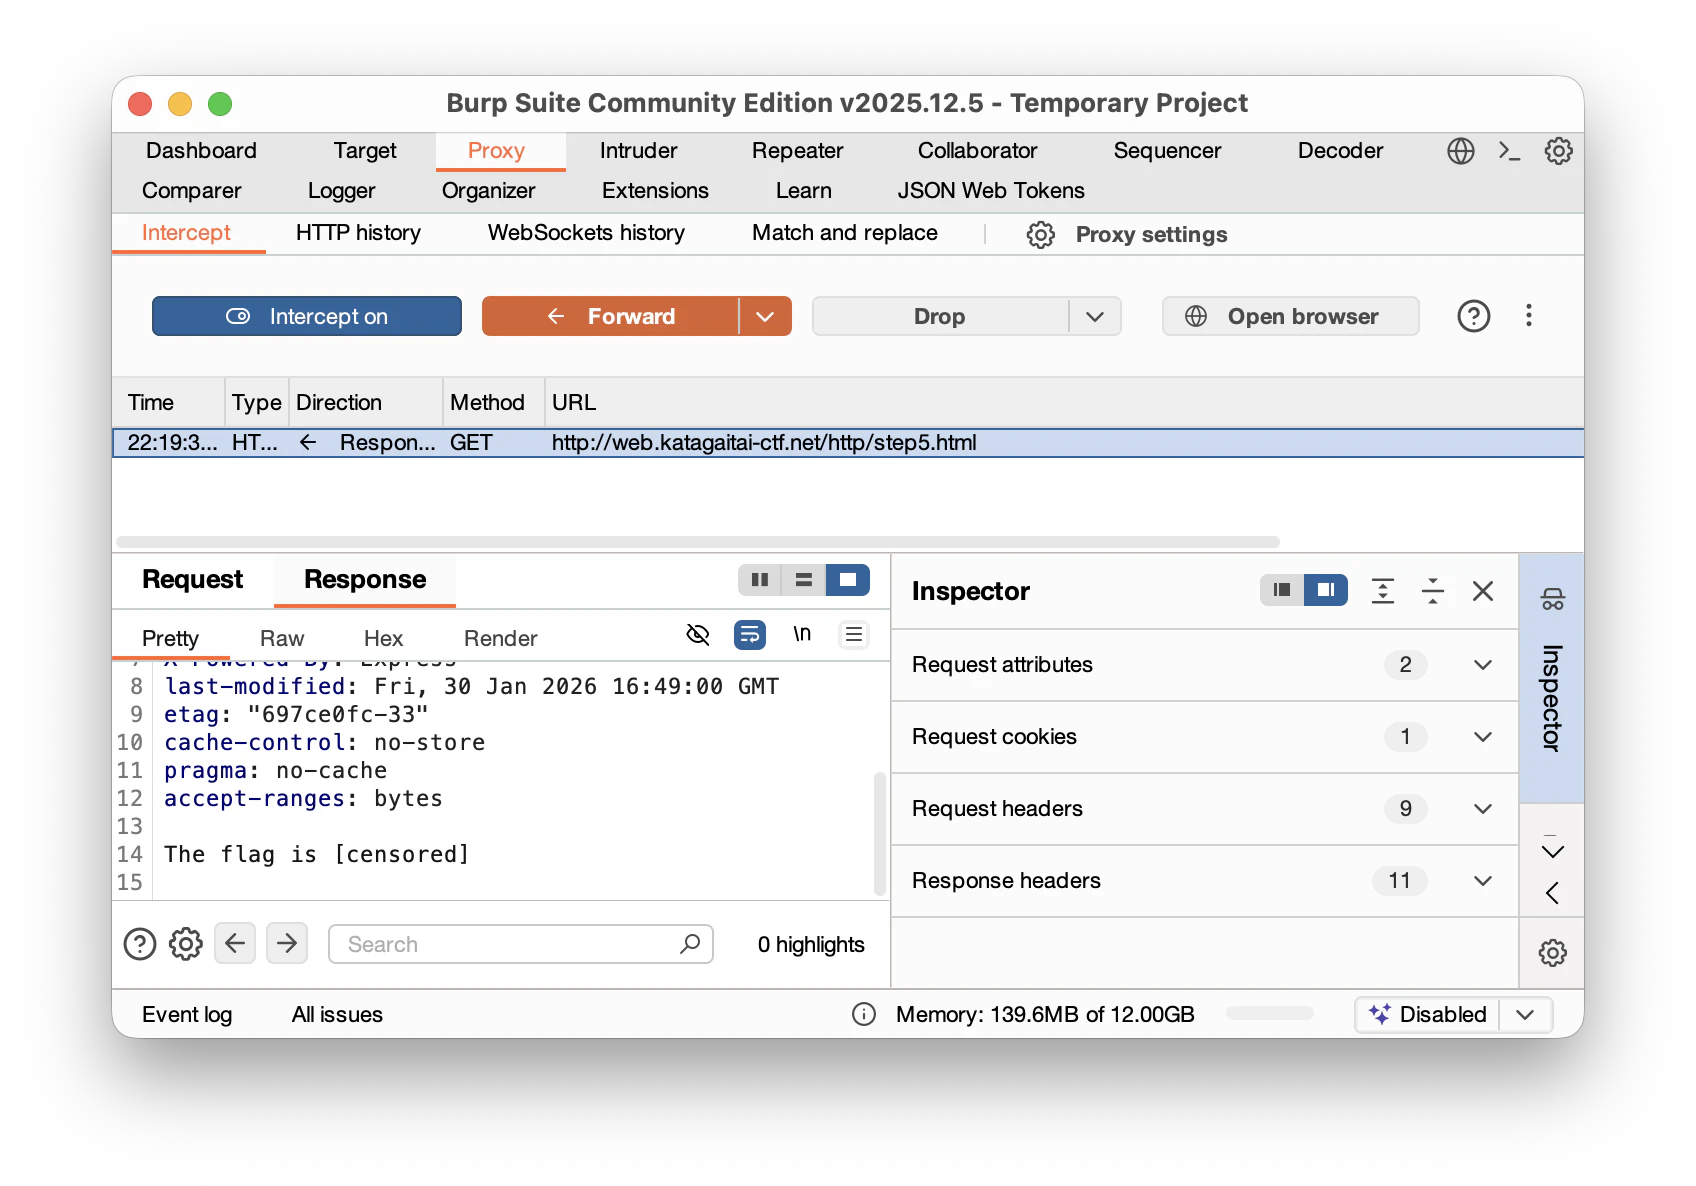
Task: Switch to the Intruder tab
Action: (638, 151)
